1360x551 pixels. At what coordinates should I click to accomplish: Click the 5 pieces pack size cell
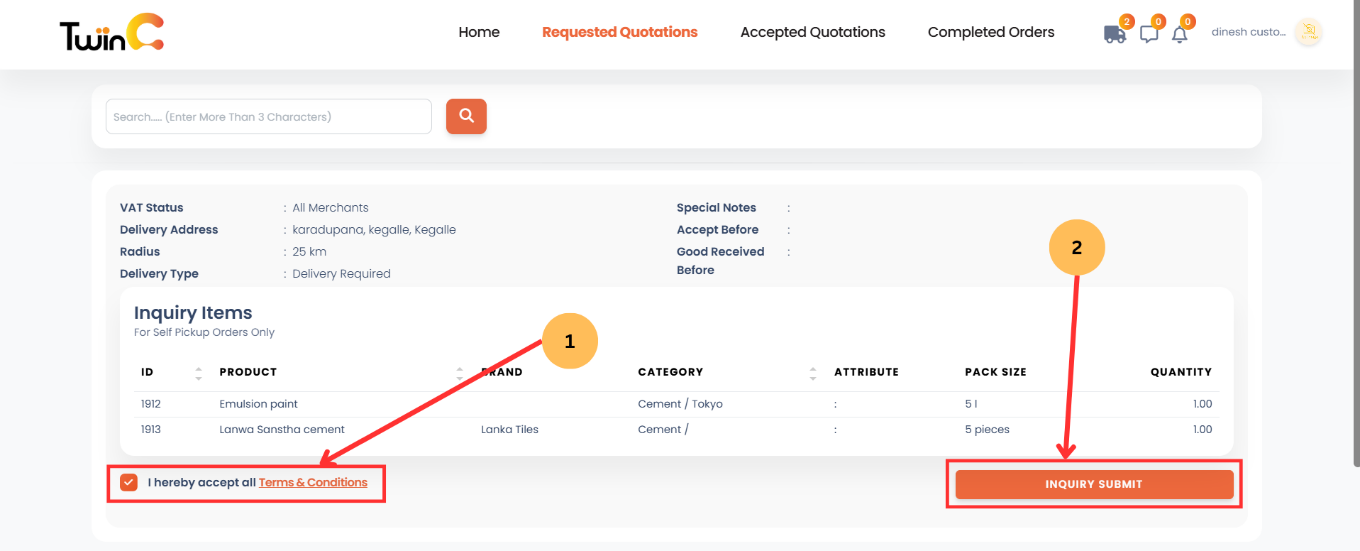[987, 429]
